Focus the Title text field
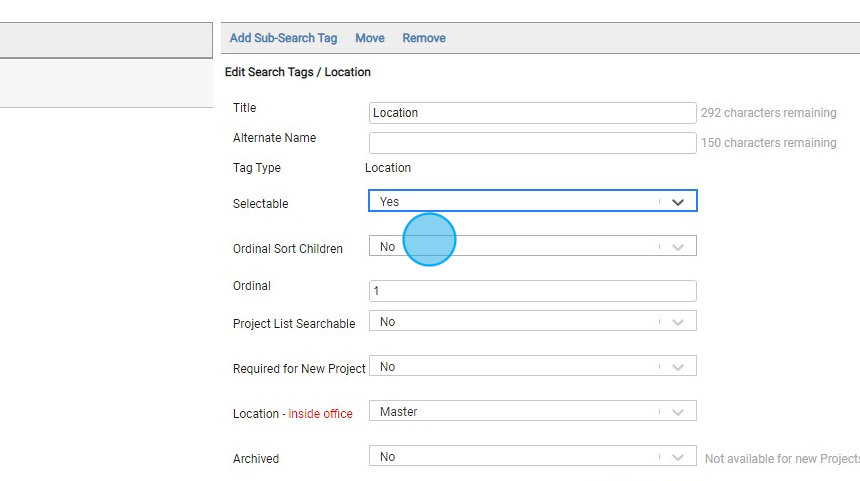This screenshot has height=481, width=860. 532,113
